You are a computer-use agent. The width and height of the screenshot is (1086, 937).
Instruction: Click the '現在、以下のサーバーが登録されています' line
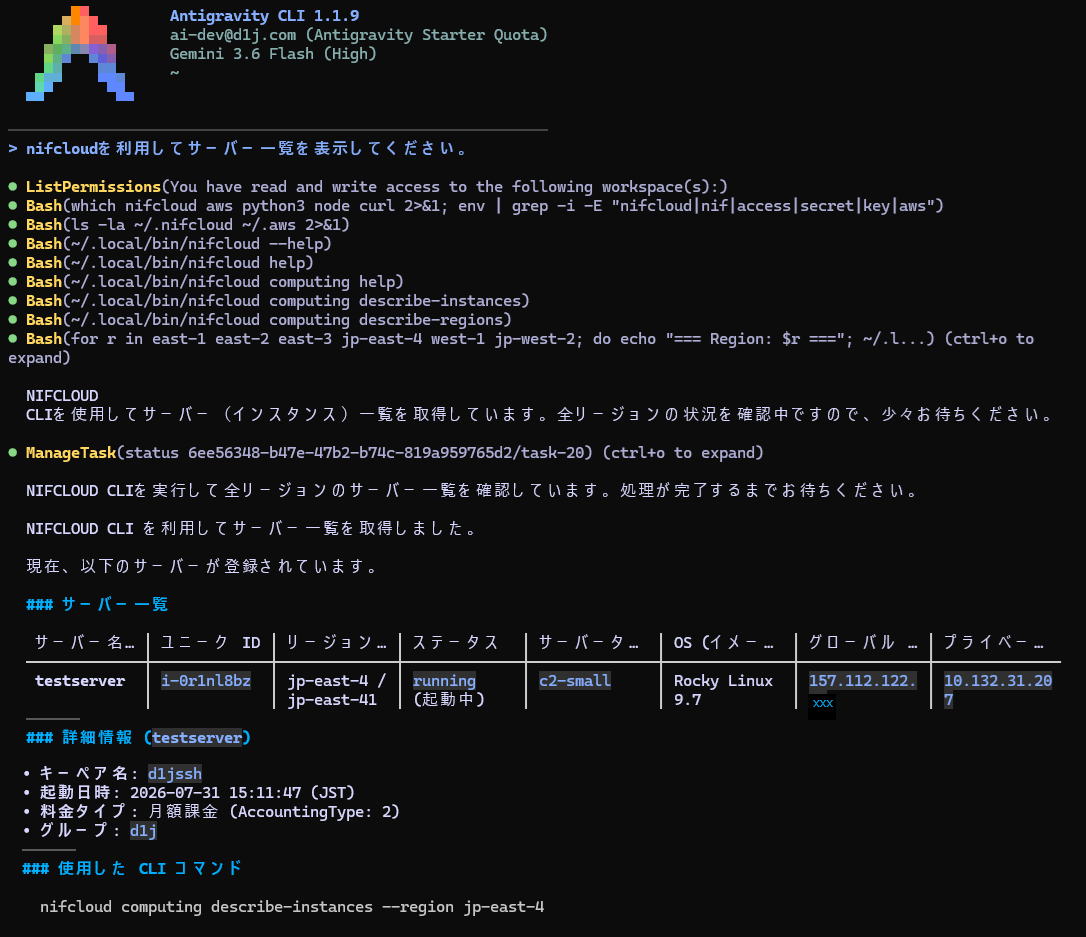(202, 566)
